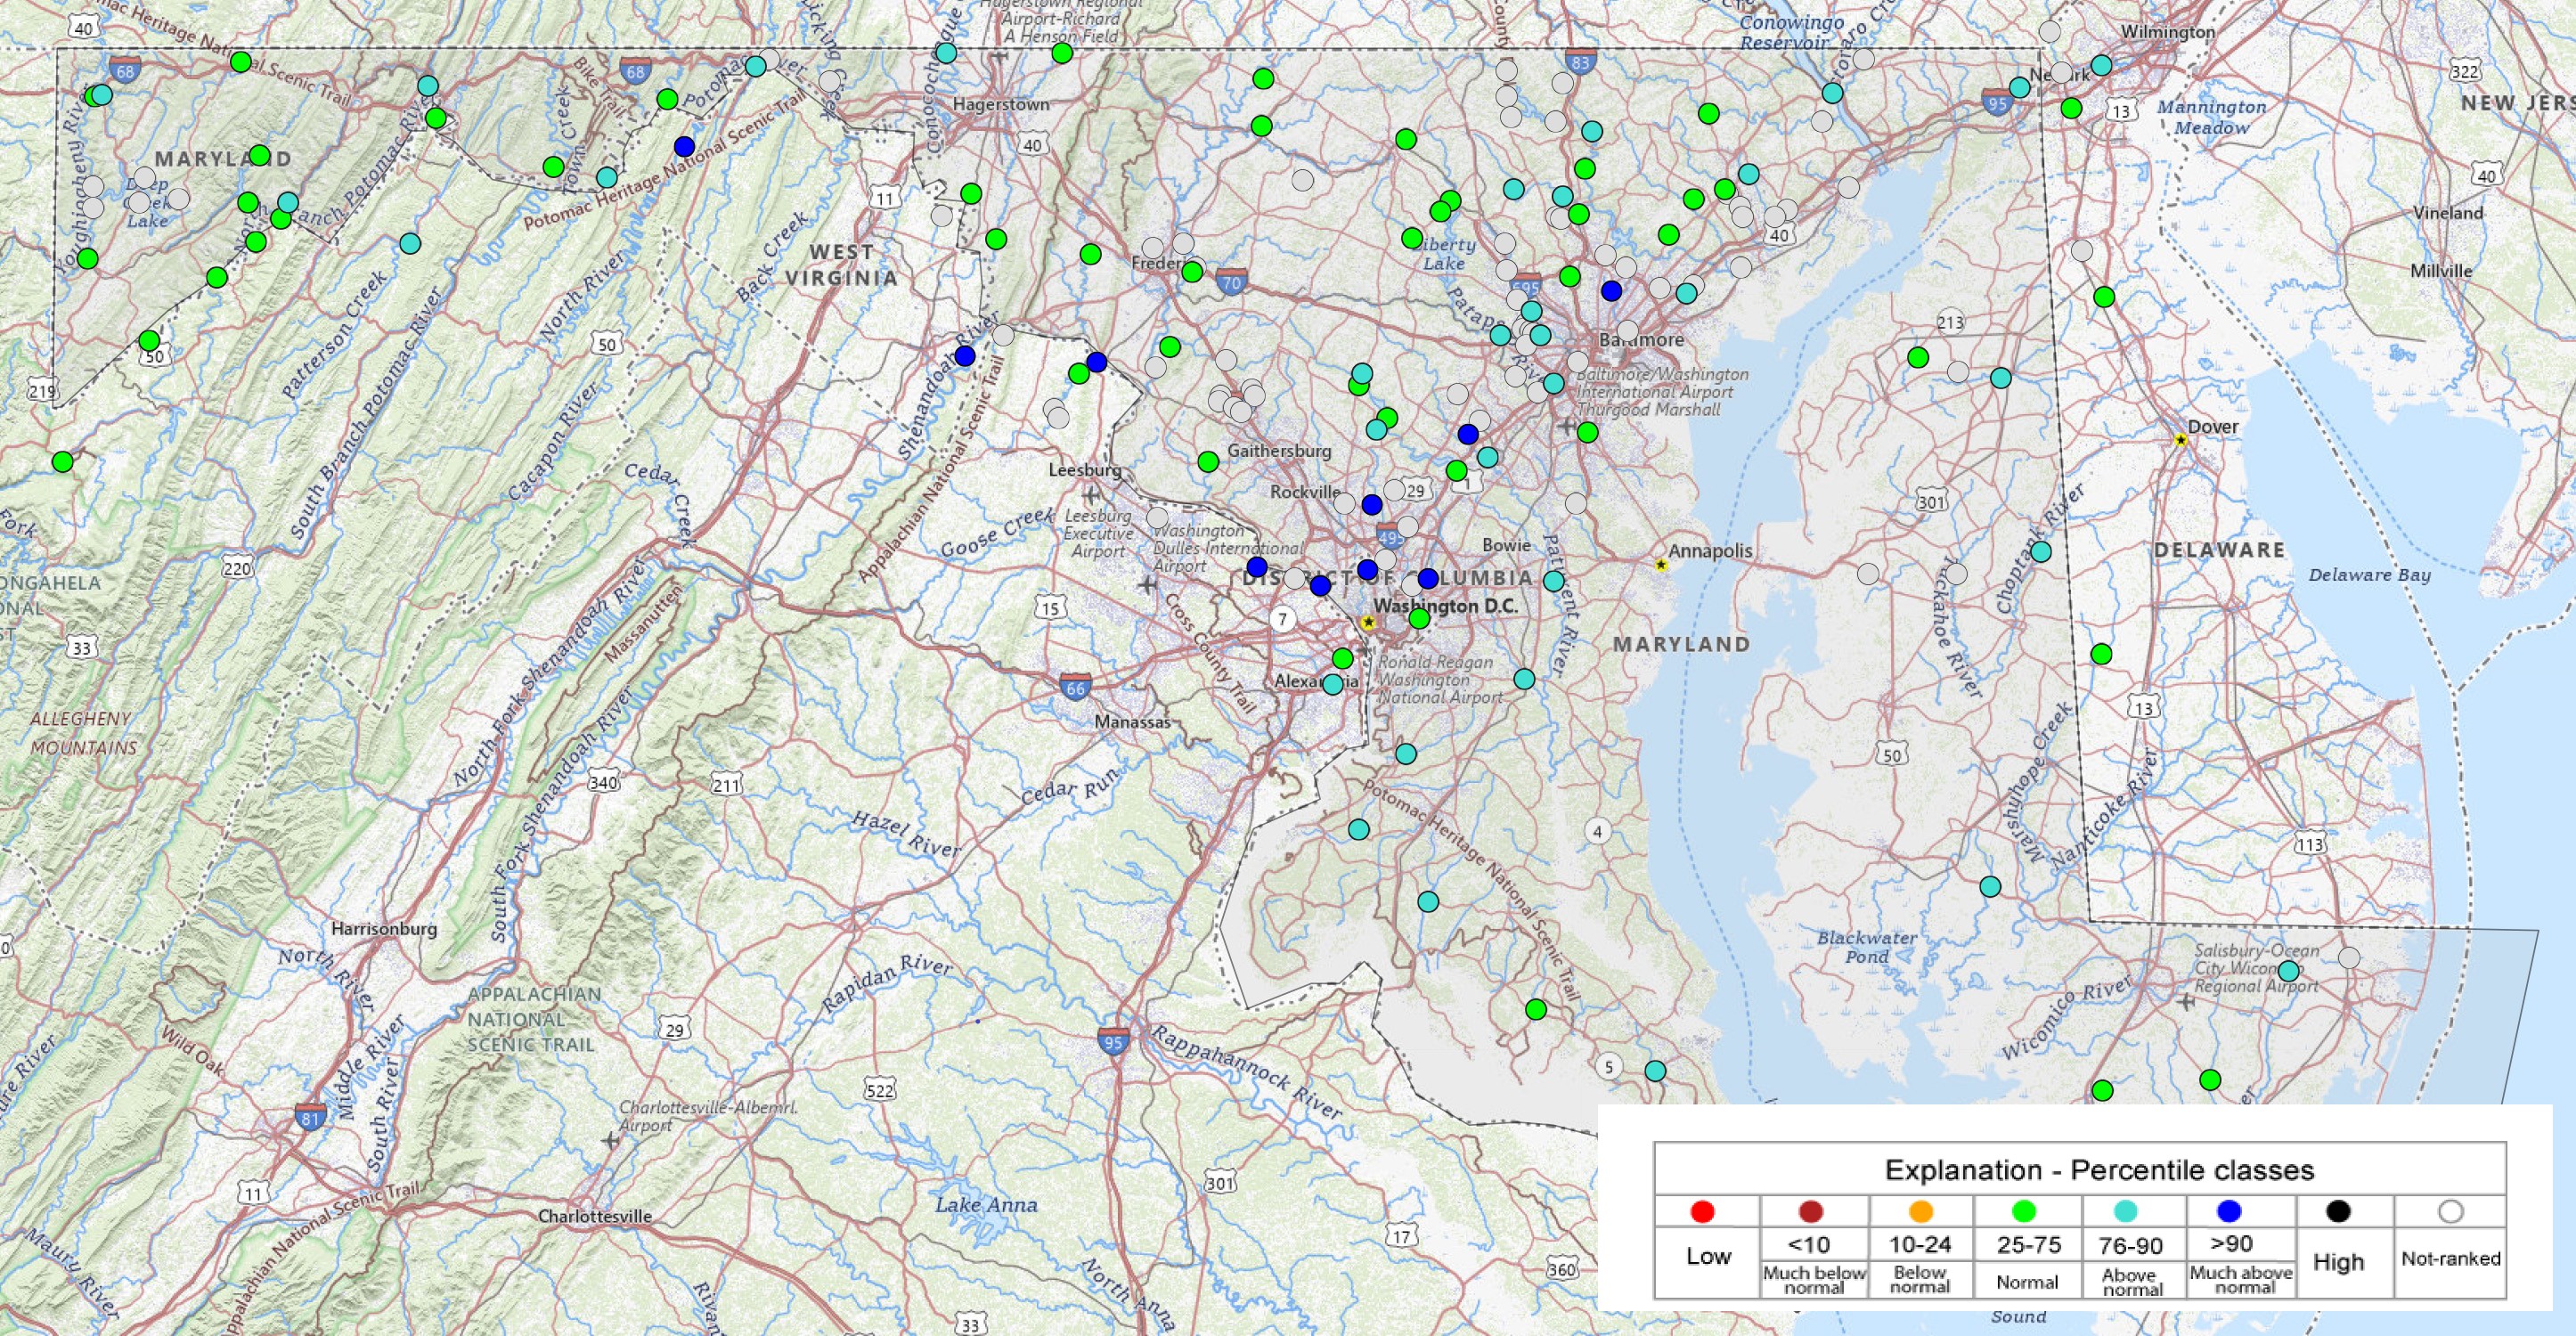Click the blue marker on Shenandoah River
The height and width of the screenshot is (1336, 2576).
click(964, 356)
